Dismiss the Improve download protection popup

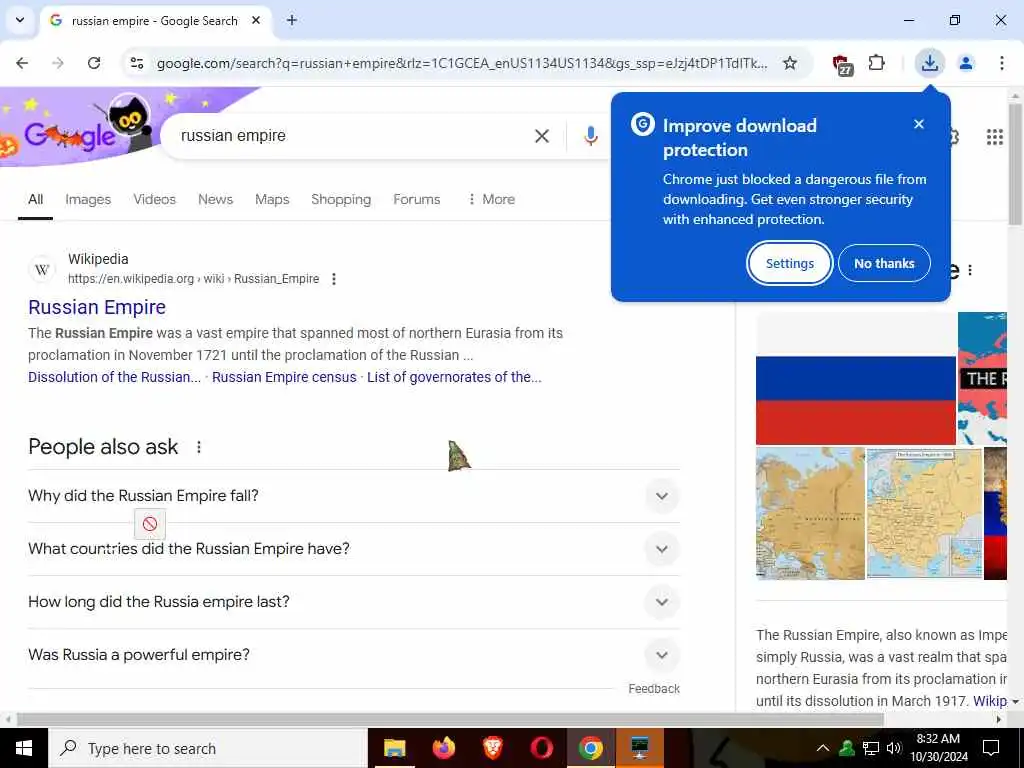(918, 124)
